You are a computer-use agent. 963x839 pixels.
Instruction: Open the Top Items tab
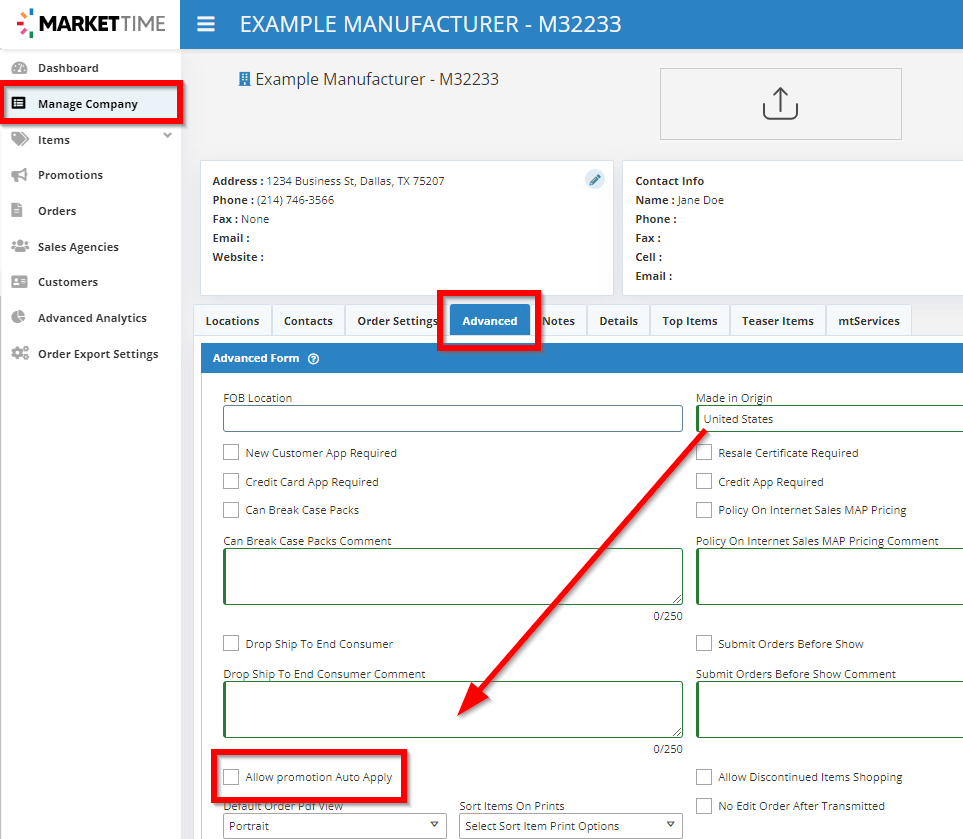pyautogui.click(x=690, y=321)
